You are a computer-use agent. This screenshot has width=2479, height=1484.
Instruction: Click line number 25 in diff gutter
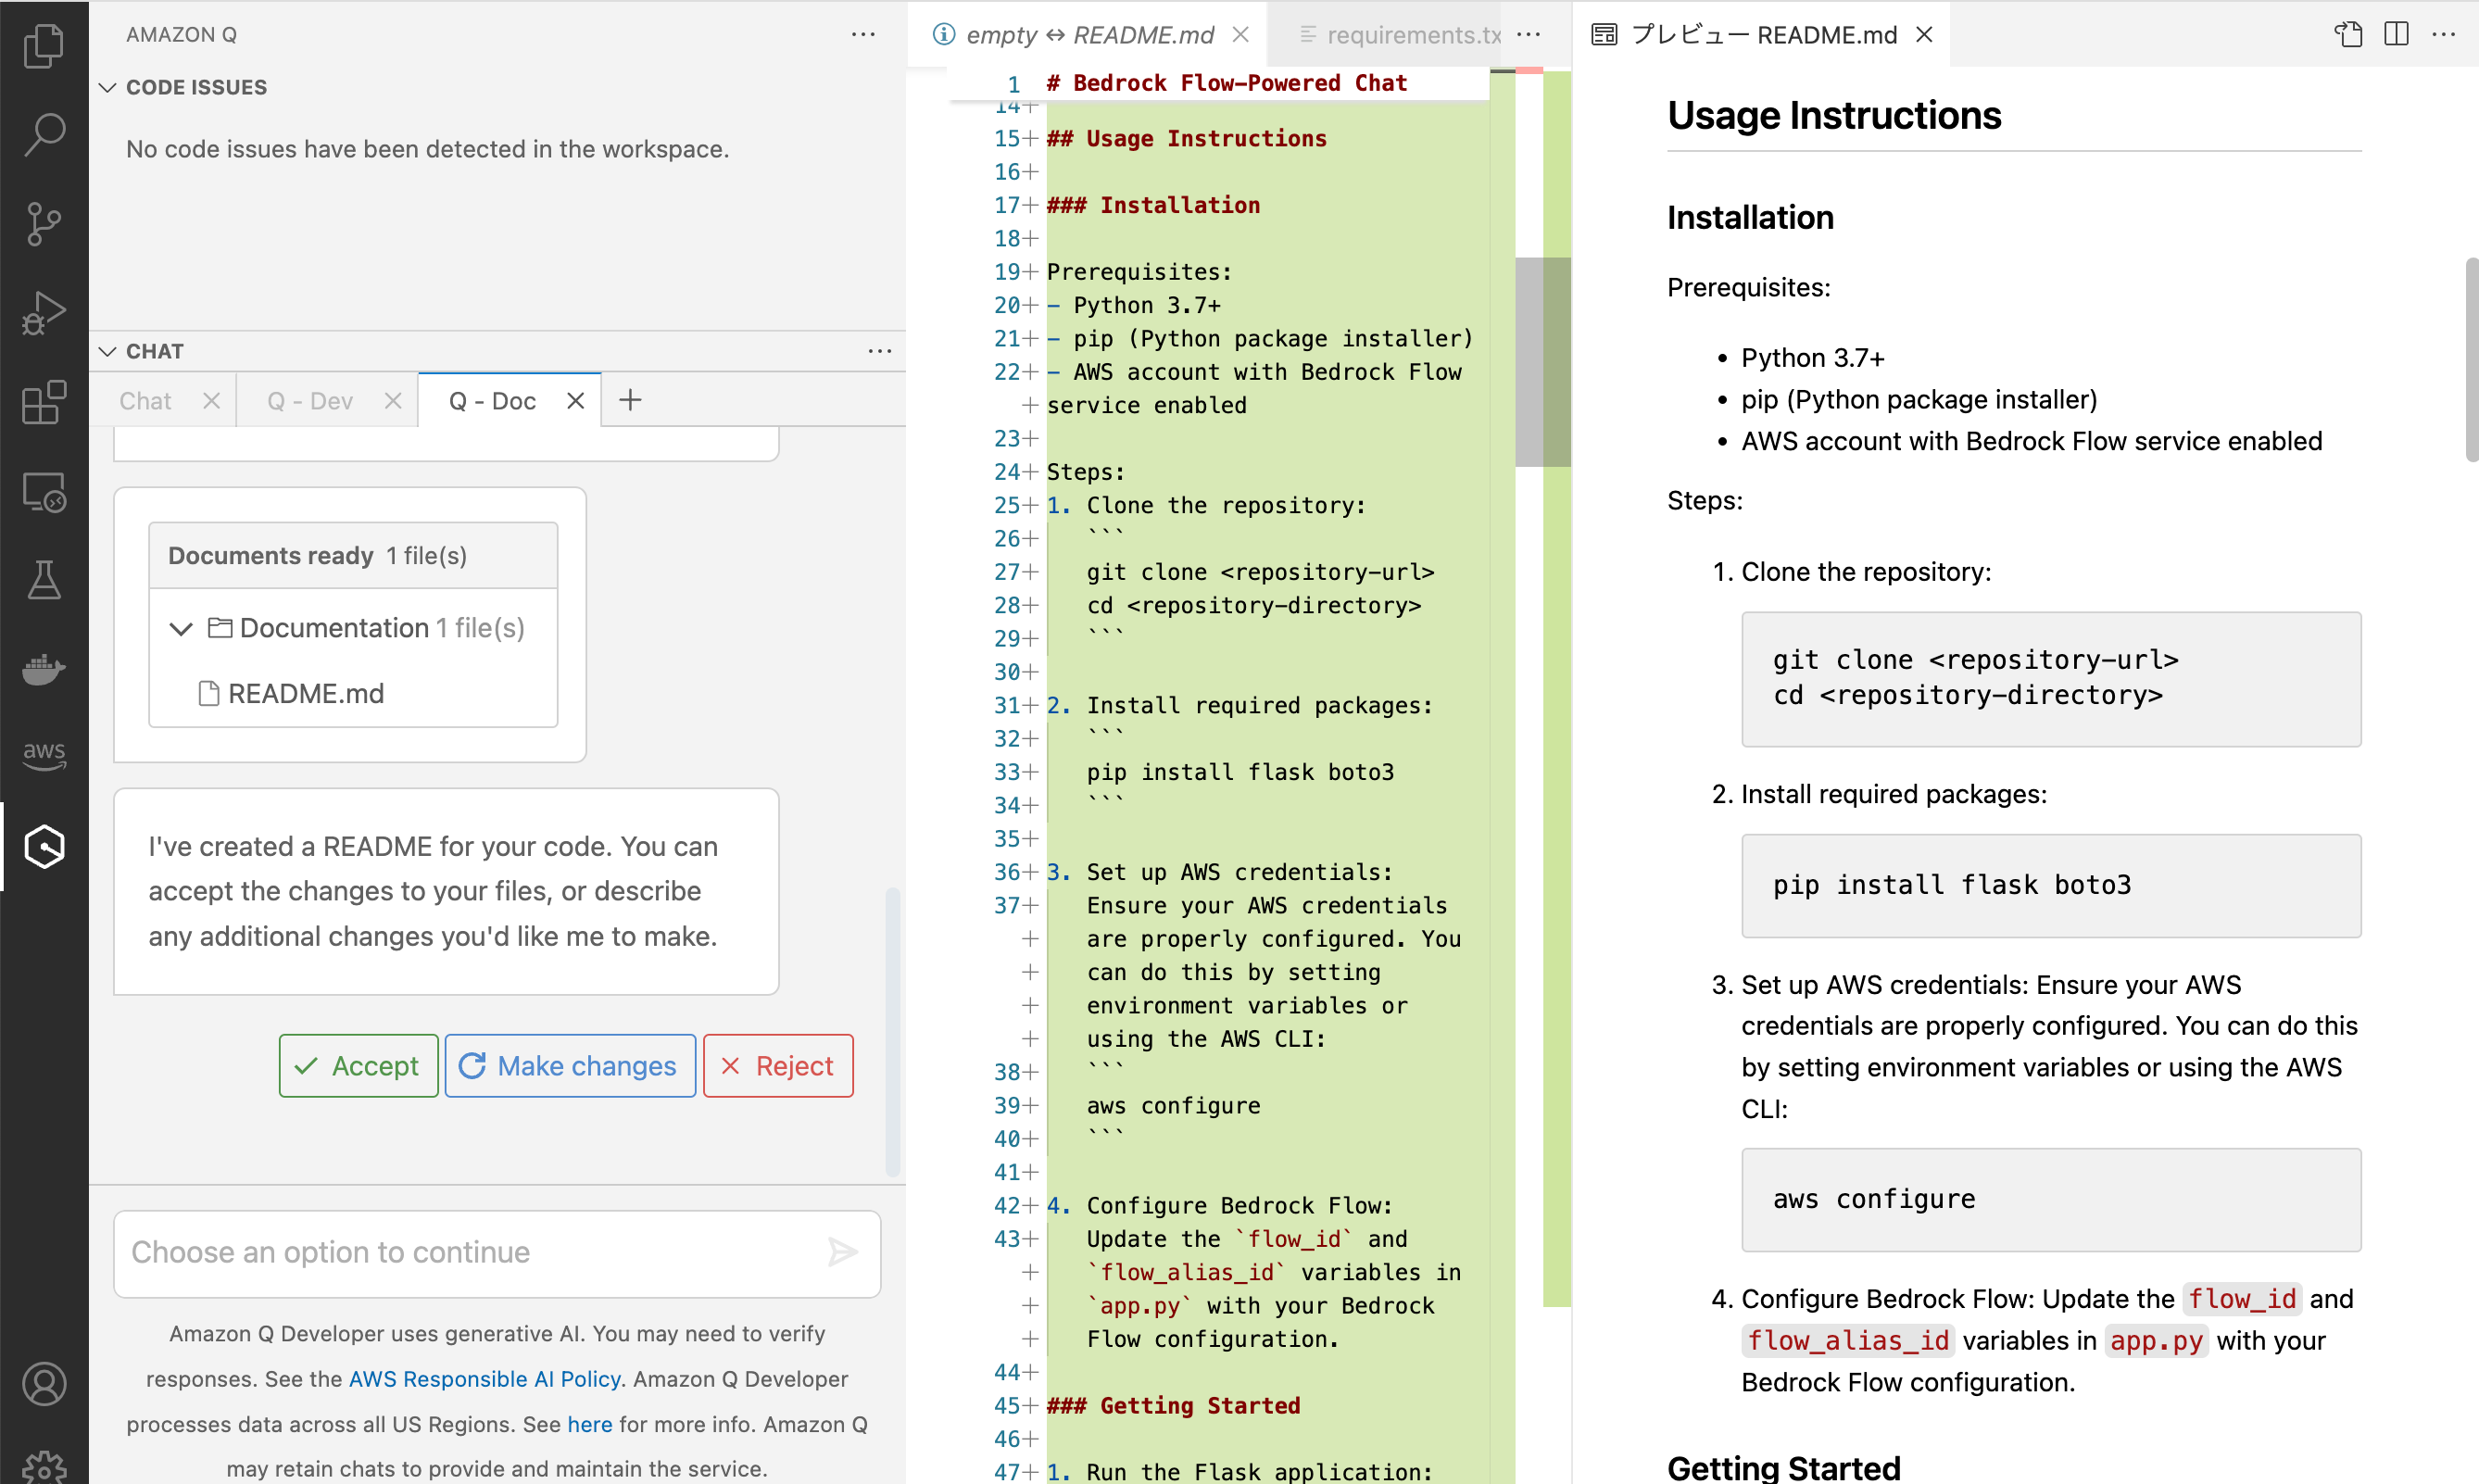(1006, 505)
